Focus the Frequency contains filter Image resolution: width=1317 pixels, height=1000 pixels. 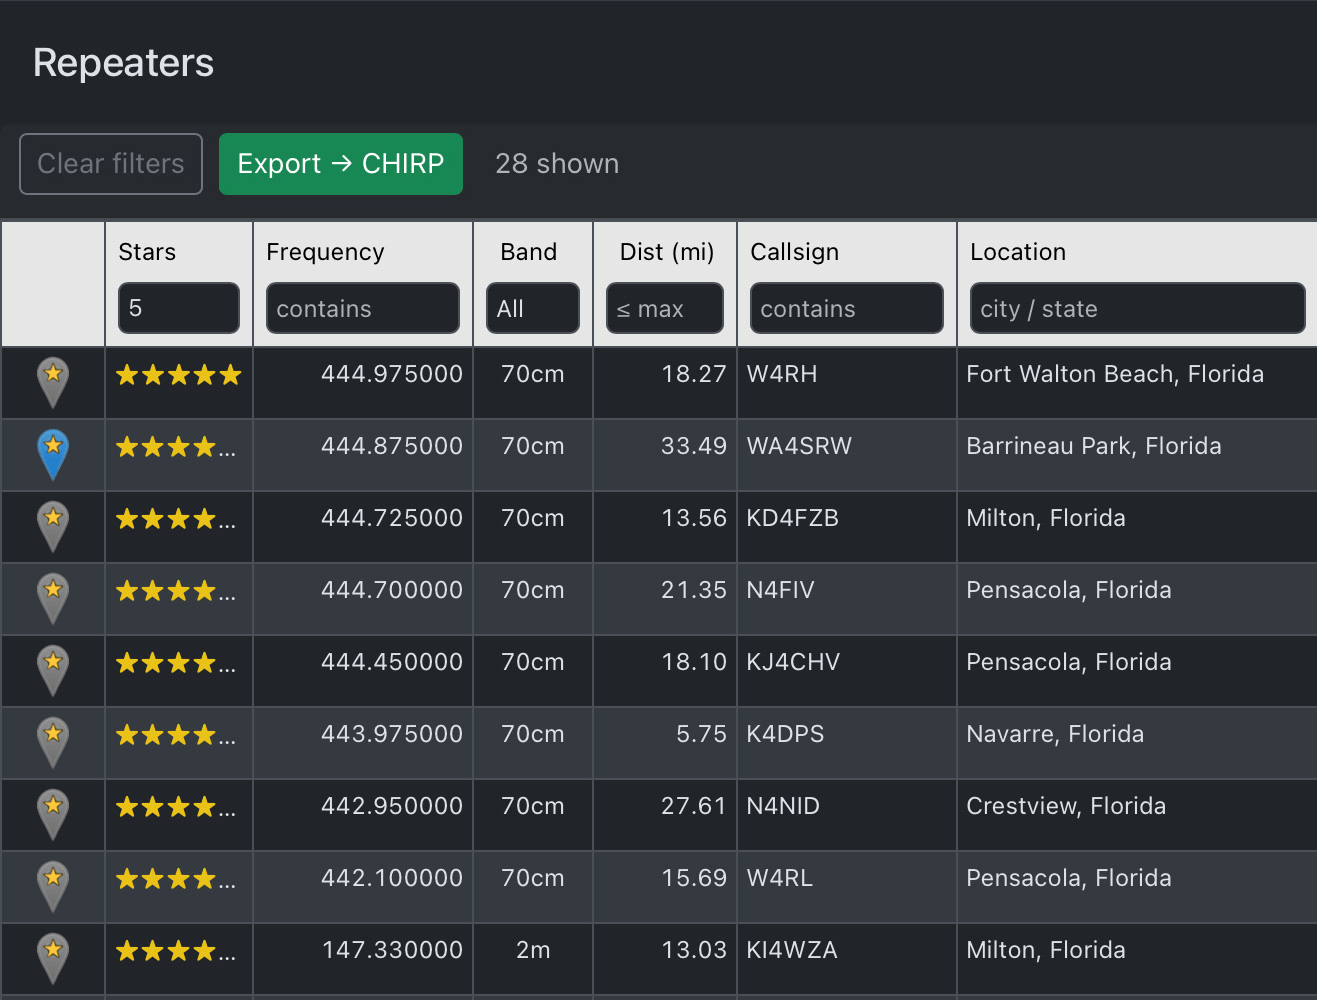pyautogui.click(x=362, y=308)
